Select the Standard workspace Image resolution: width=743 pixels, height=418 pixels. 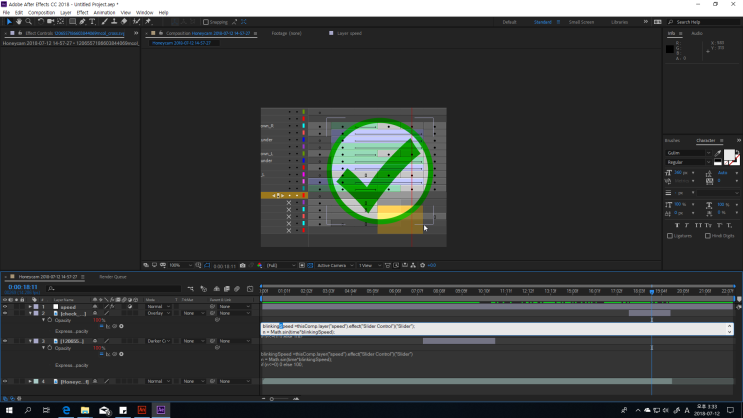tap(543, 22)
